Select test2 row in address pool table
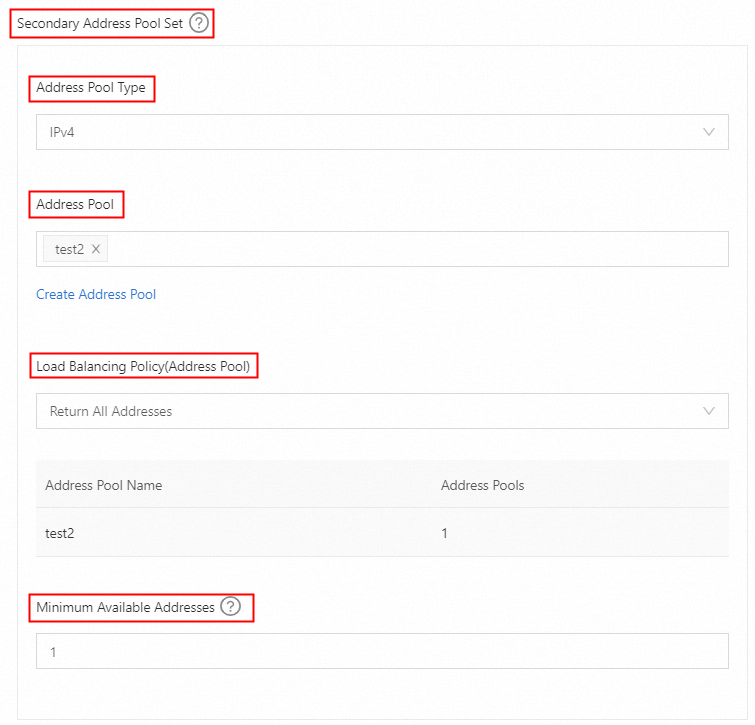This screenshot has width=755, height=725. pos(382,533)
